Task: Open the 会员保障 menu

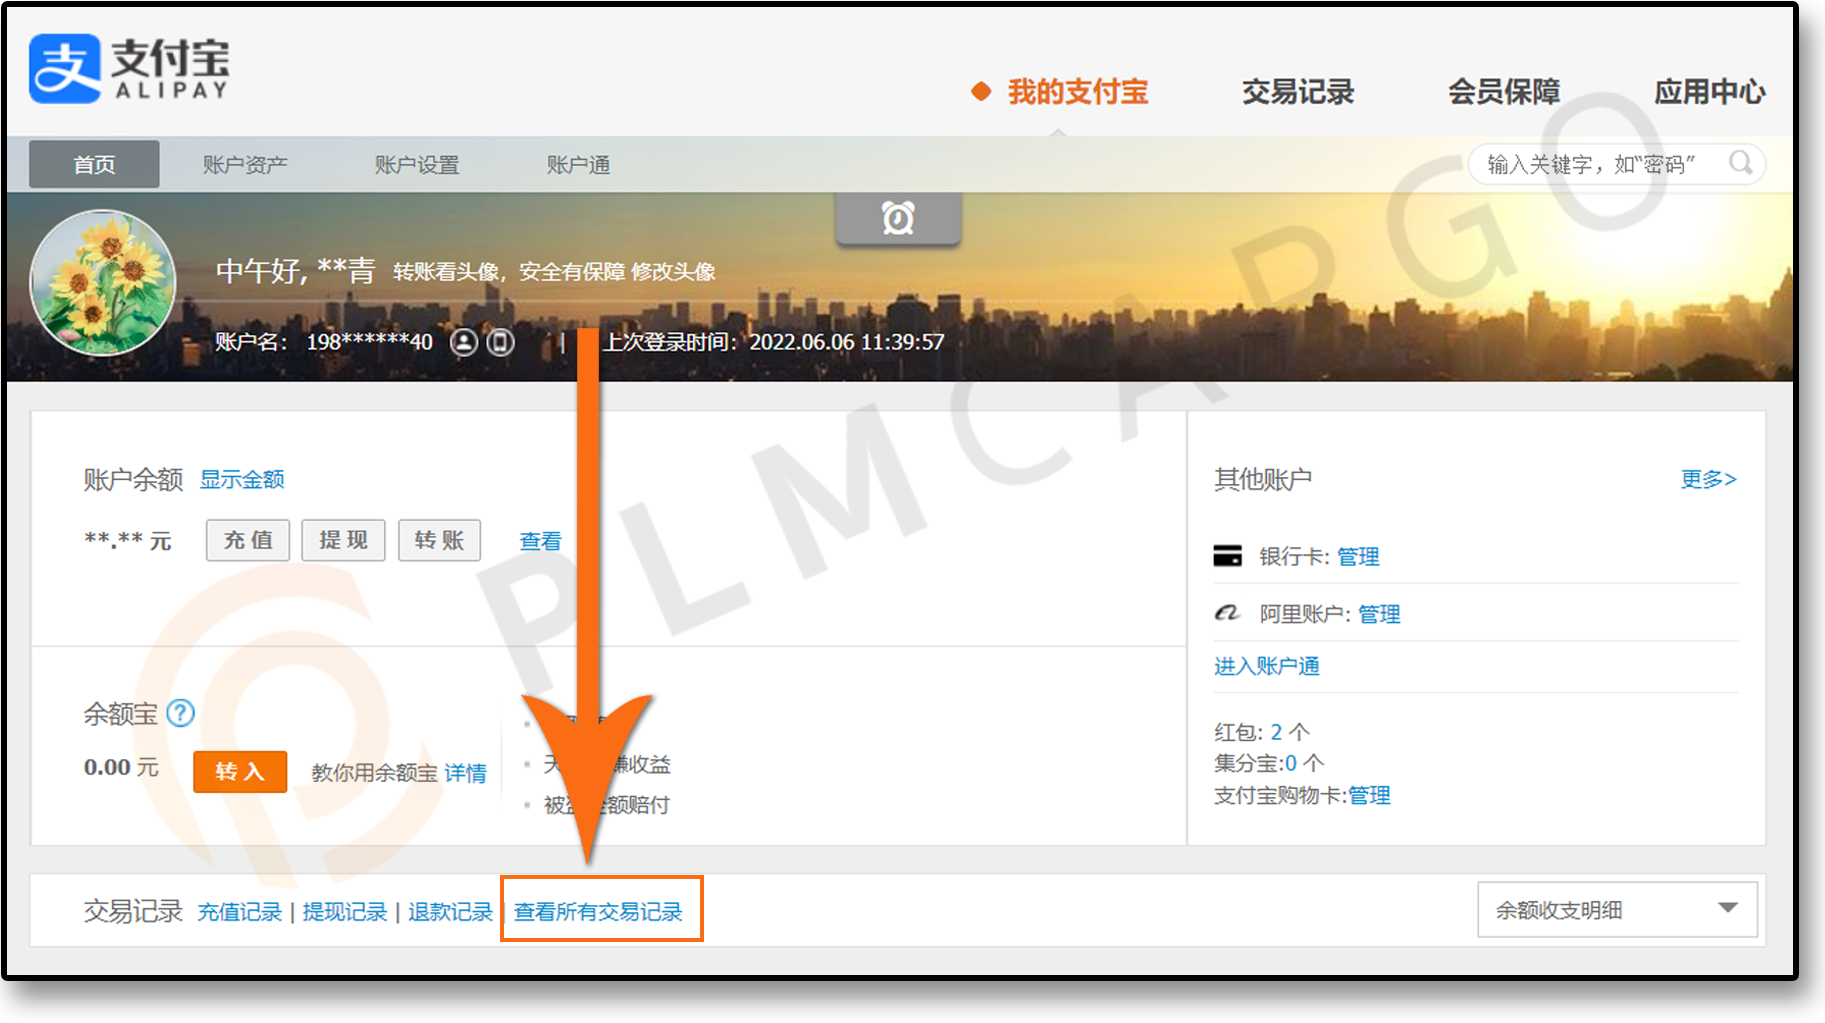Action: [x=1504, y=92]
